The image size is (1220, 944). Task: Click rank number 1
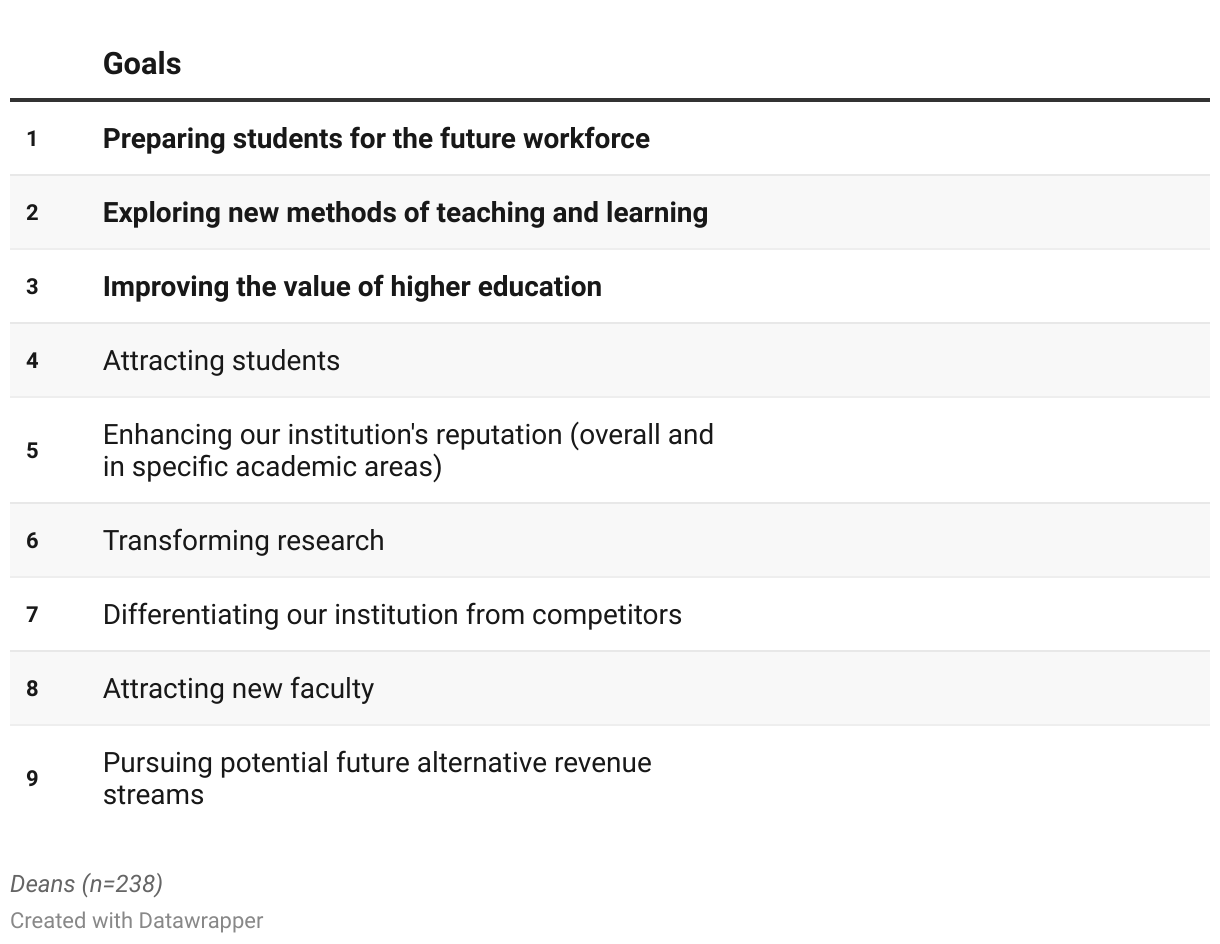pyautogui.click(x=32, y=139)
